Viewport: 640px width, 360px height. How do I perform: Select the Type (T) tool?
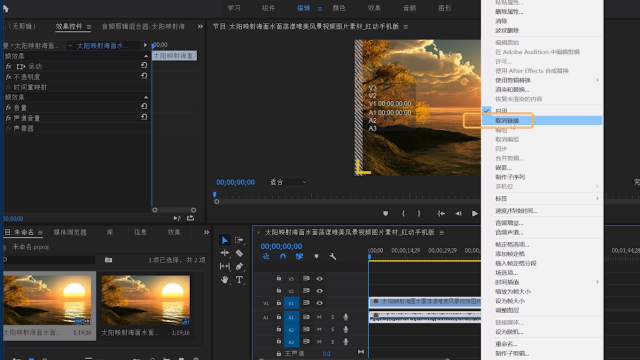[239, 280]
